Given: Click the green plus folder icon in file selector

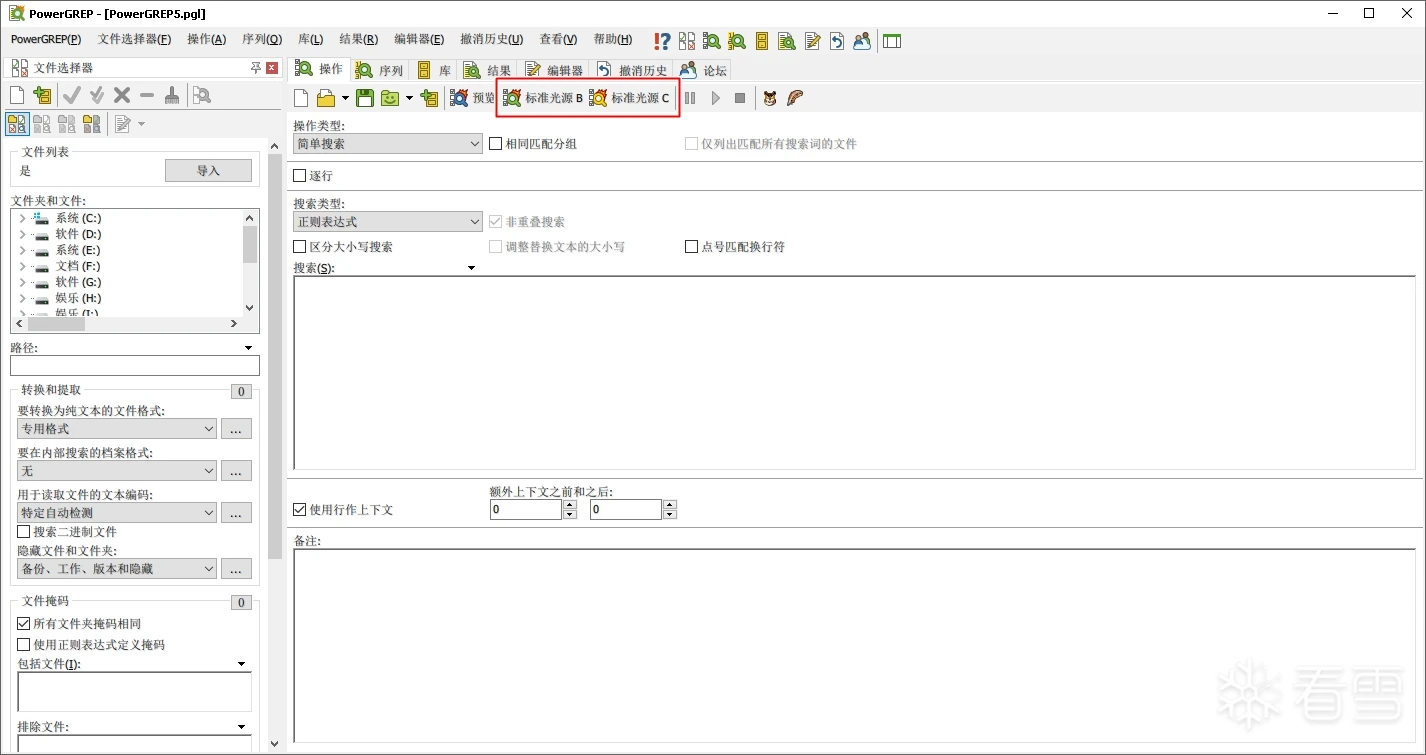Looking at the screenshot, I should [x=42, y=95].
